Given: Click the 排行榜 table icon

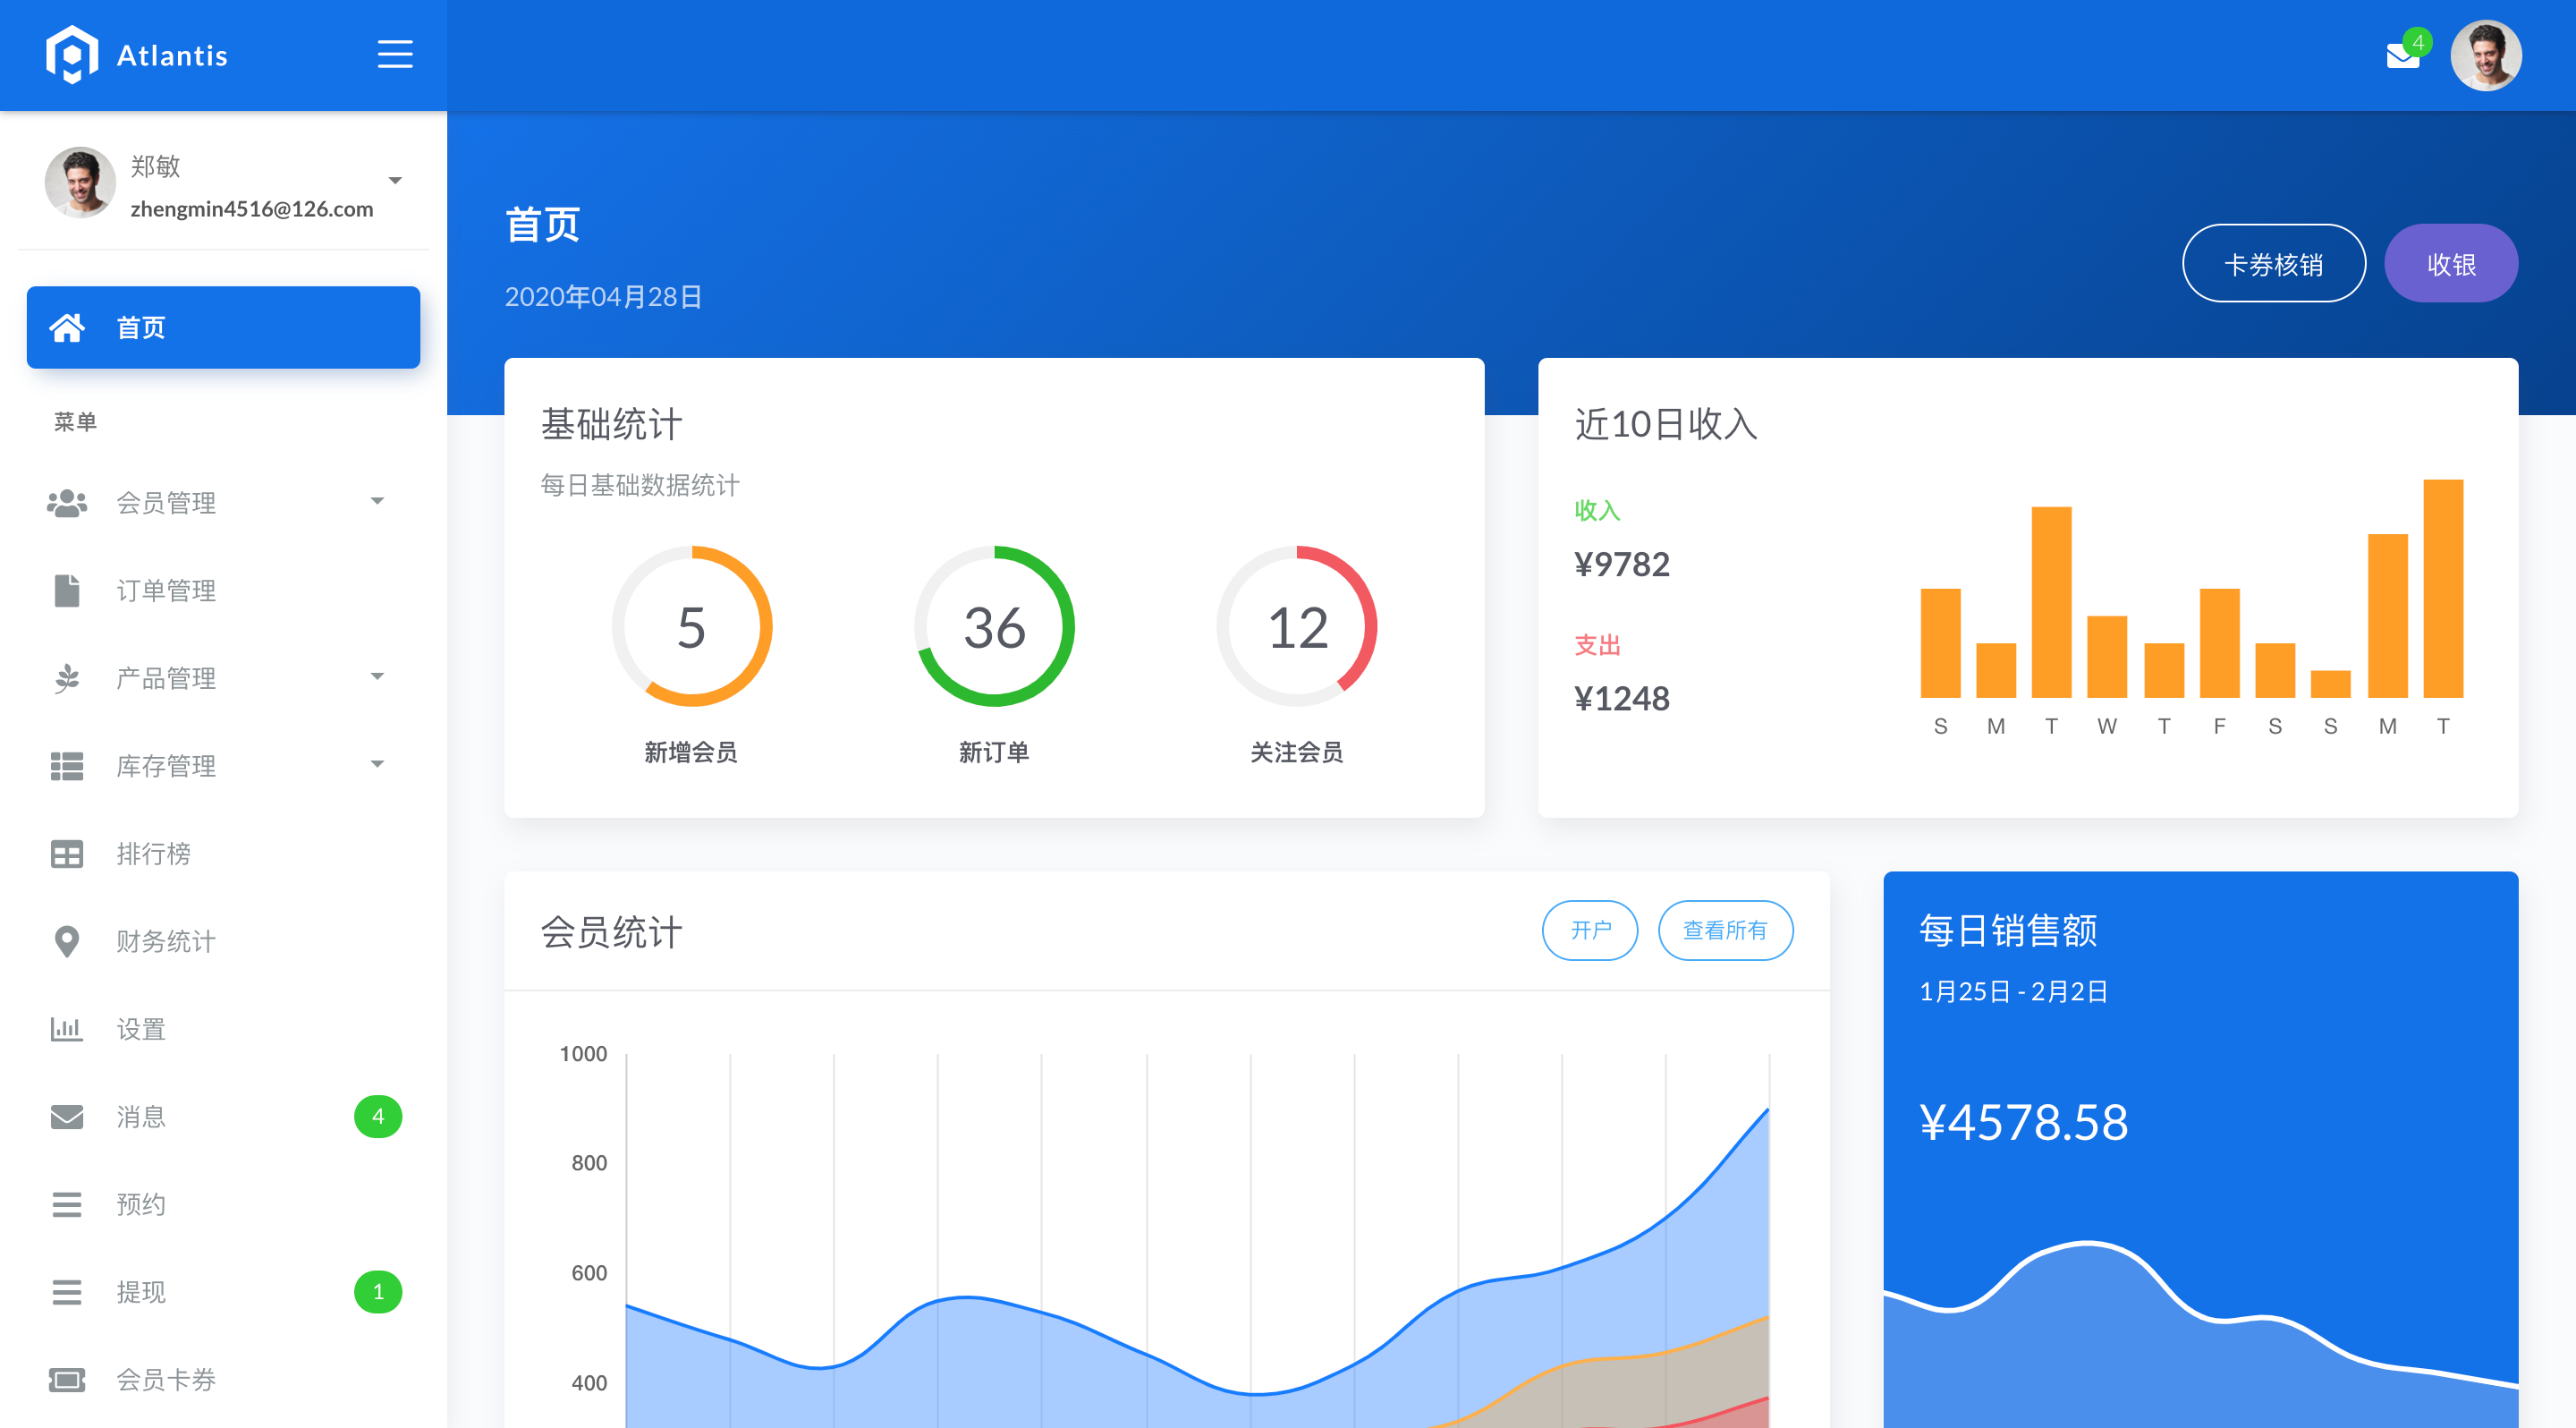Looking at the screenshot, I should click(67, 854).
